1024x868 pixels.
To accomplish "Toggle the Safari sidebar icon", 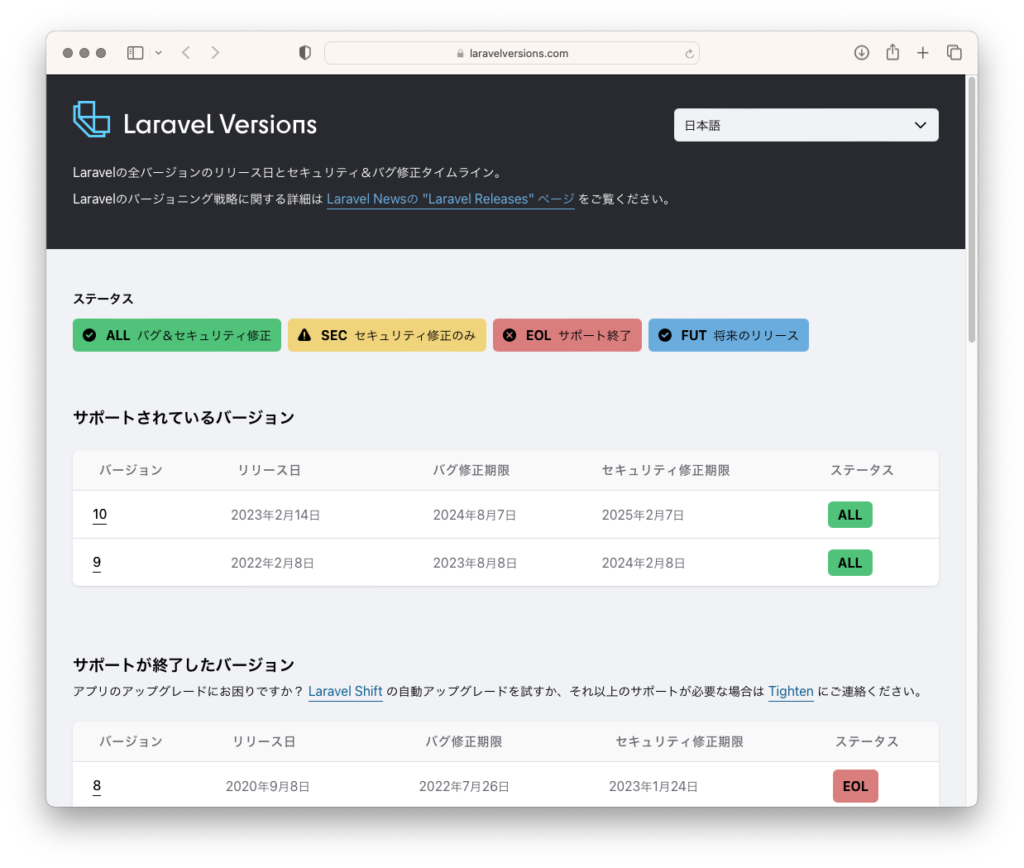I will tap(135, 53).
